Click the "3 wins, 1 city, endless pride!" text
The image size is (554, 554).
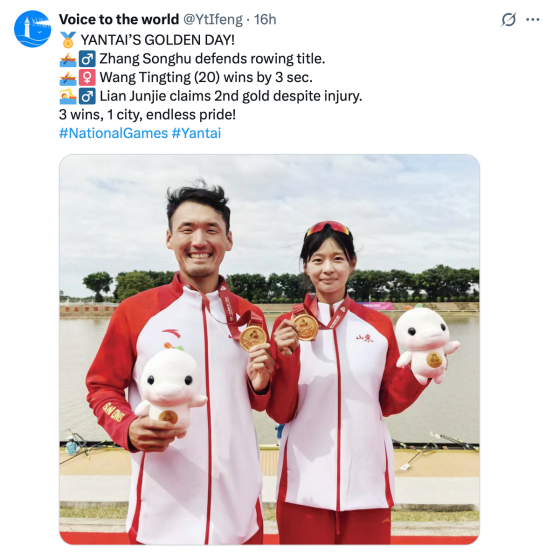click(147, 115)
